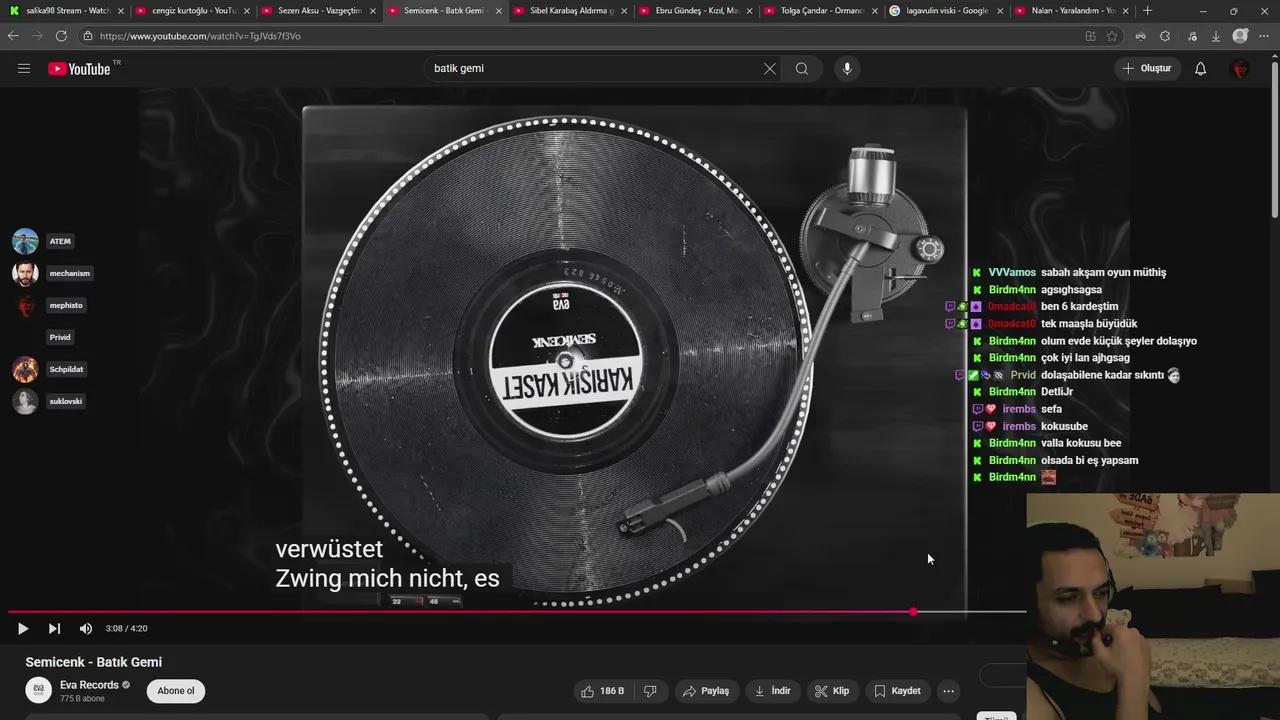Click chat message 'kokusube'
This screenshot has height=720, width=1280.
tap(1064, 426)
